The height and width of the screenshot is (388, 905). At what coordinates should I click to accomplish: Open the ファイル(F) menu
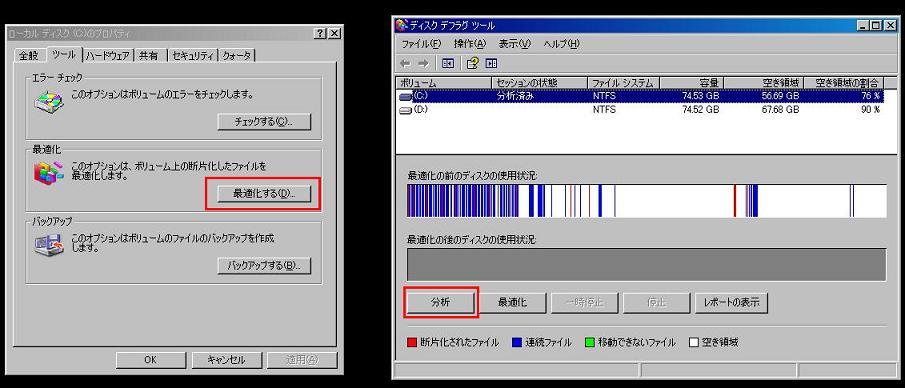(x=421, y=44)
